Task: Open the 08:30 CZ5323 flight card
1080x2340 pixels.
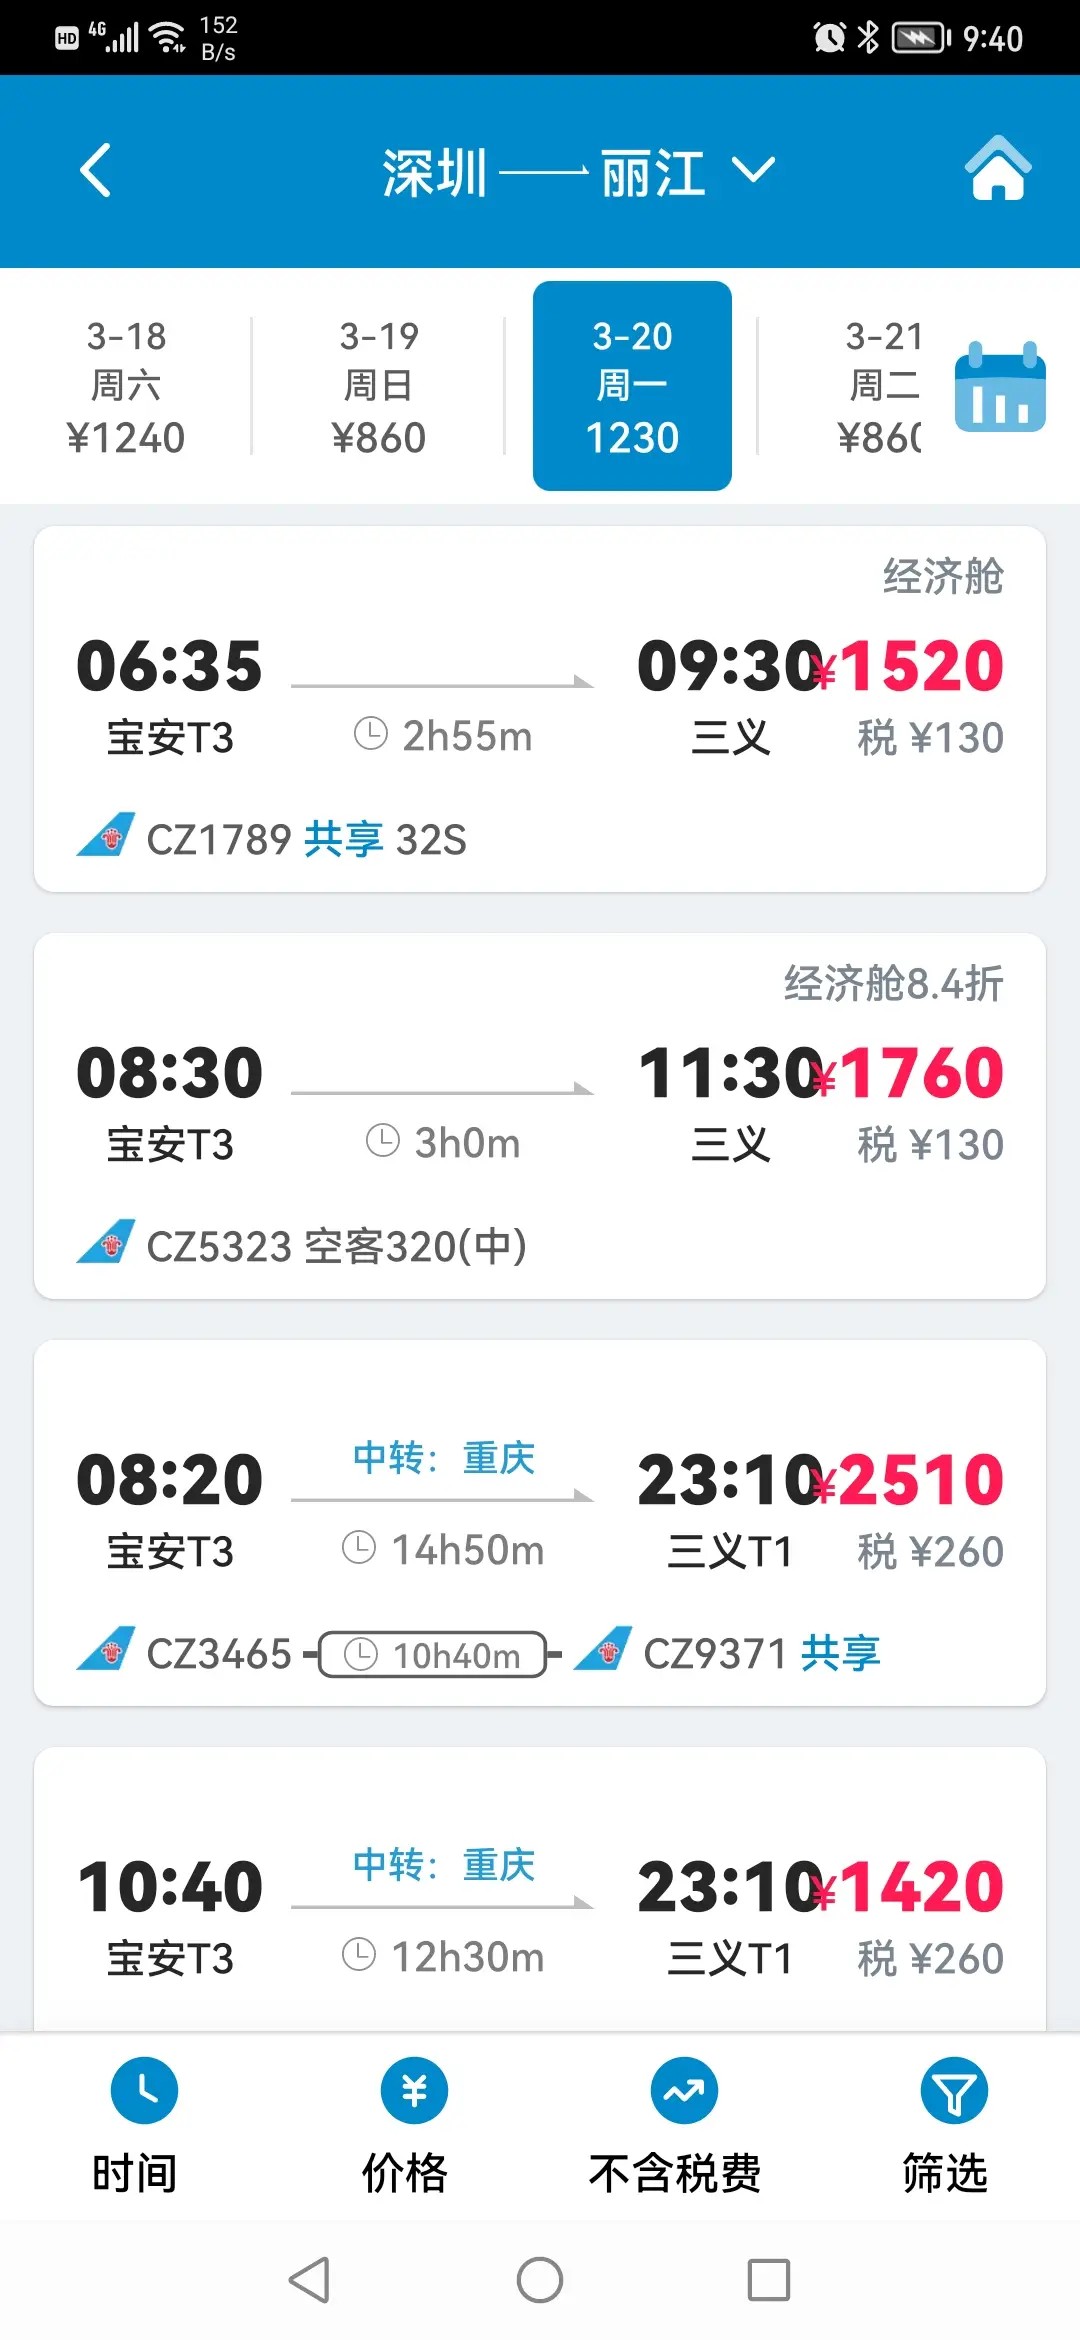Action: [x=540, y=1115]
